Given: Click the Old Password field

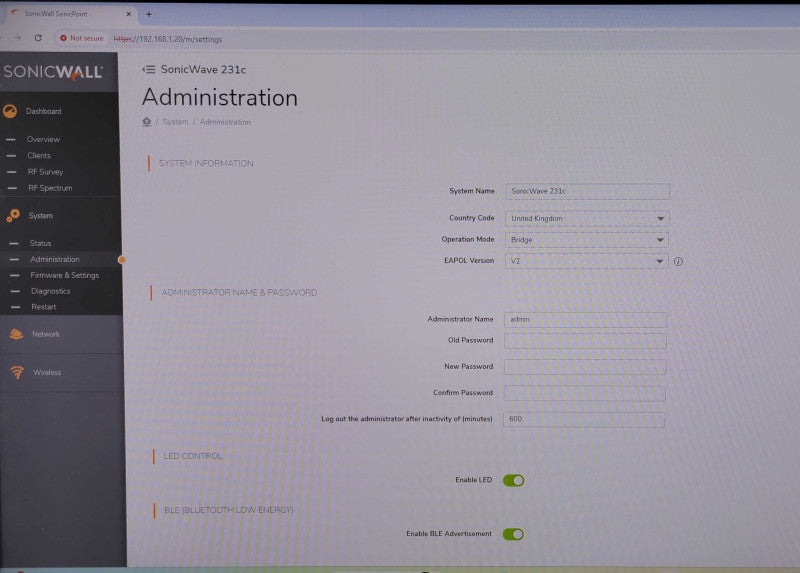Looking at the screenshot, I should point(585,340).
